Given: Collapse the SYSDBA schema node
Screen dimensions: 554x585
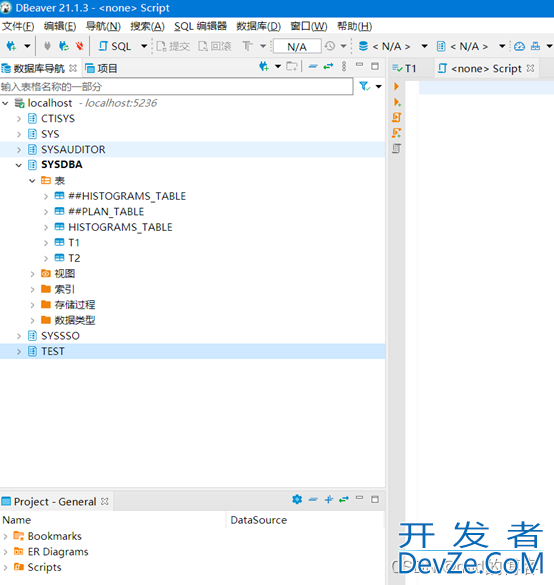Looking at the screenshot, I should 19,165.
